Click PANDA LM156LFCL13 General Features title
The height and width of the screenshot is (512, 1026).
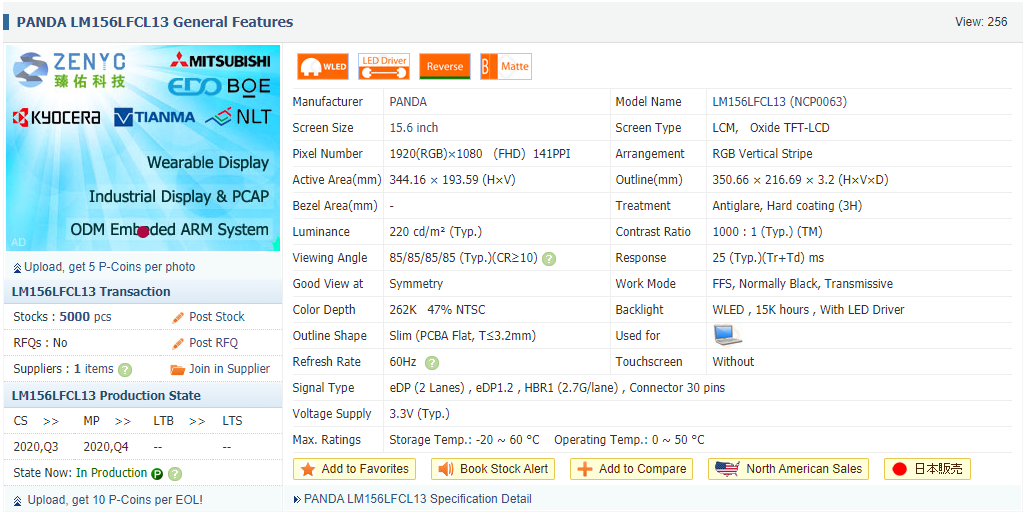point(155,22)
